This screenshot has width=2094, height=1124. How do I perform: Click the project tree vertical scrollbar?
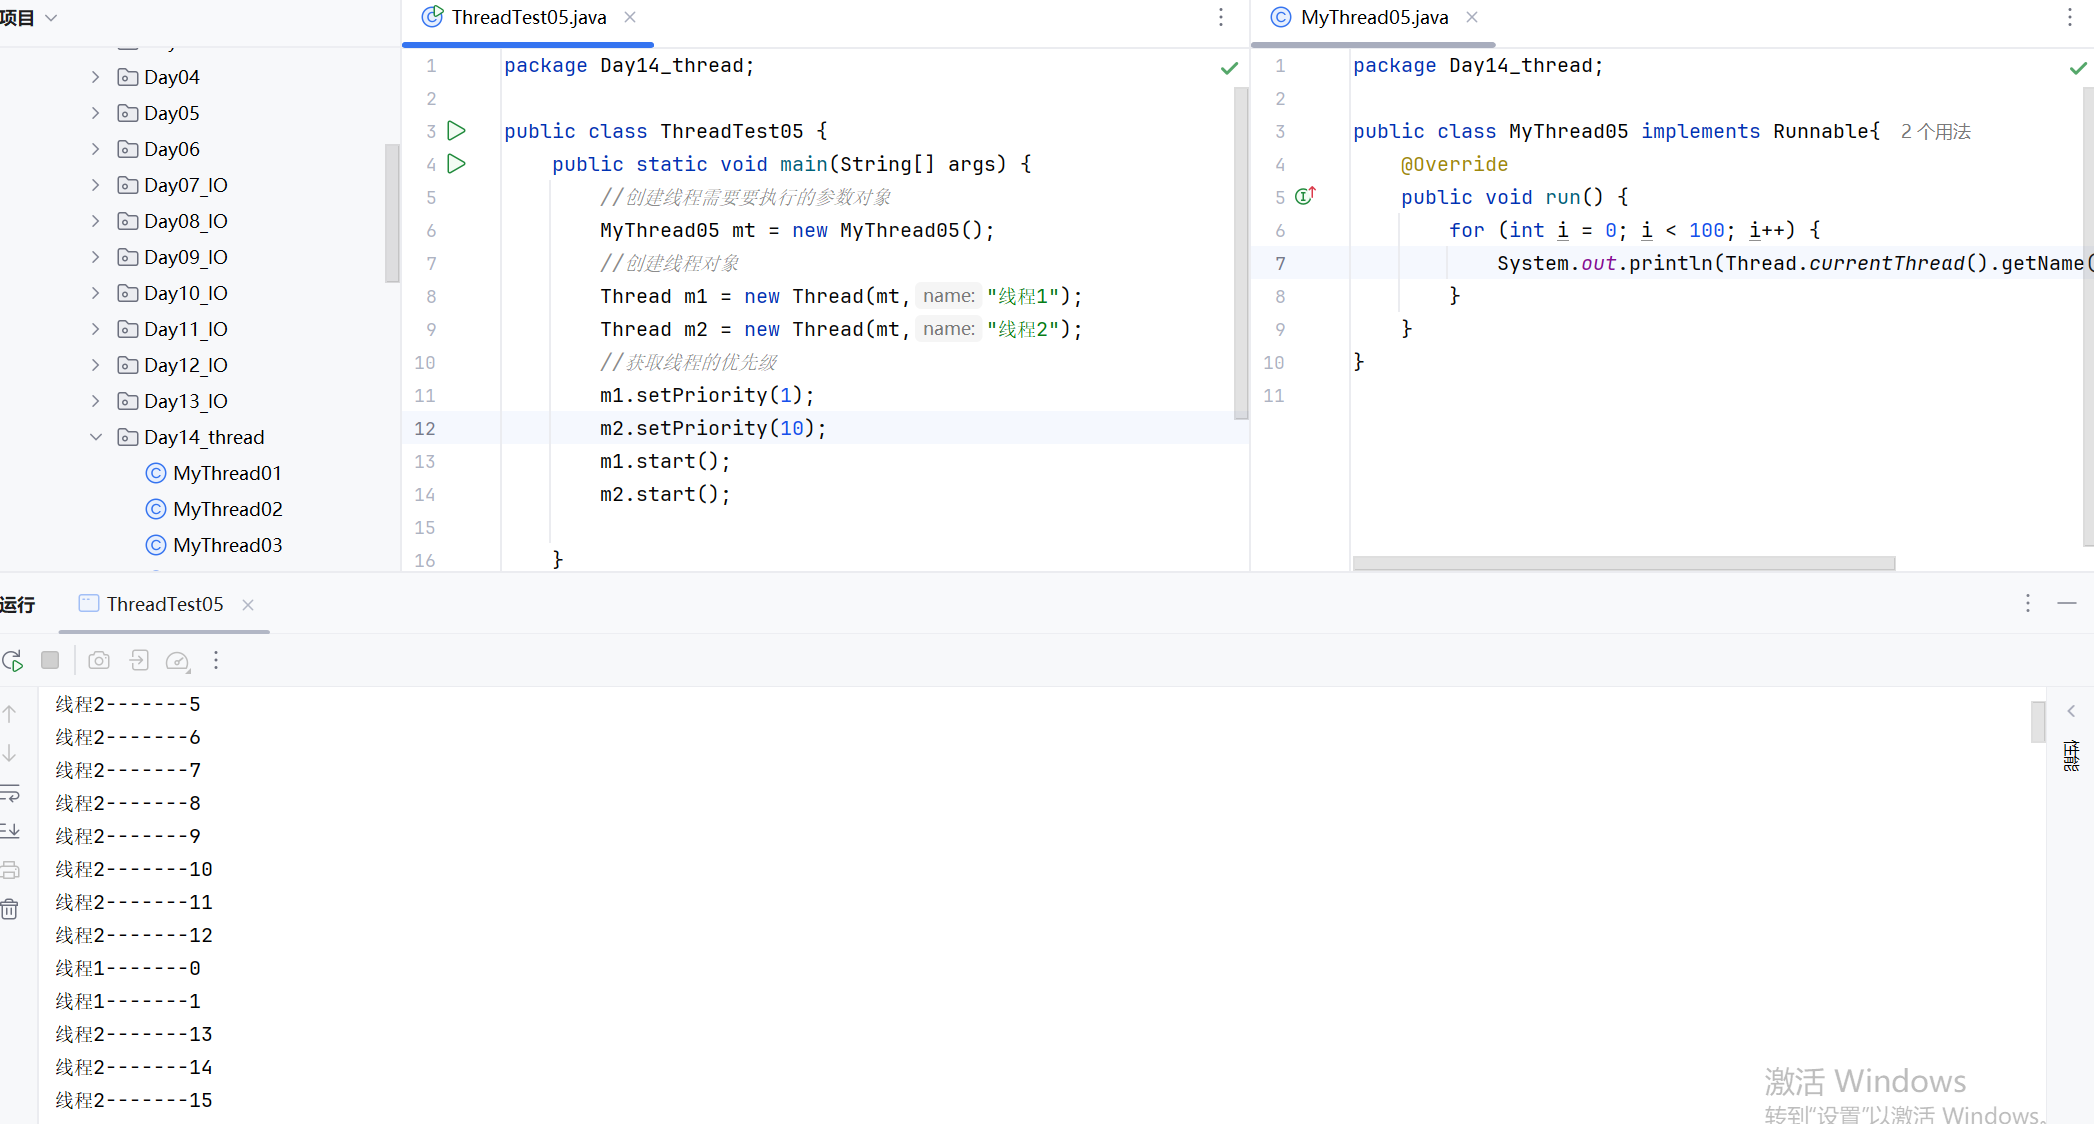(x=392, y=213)
